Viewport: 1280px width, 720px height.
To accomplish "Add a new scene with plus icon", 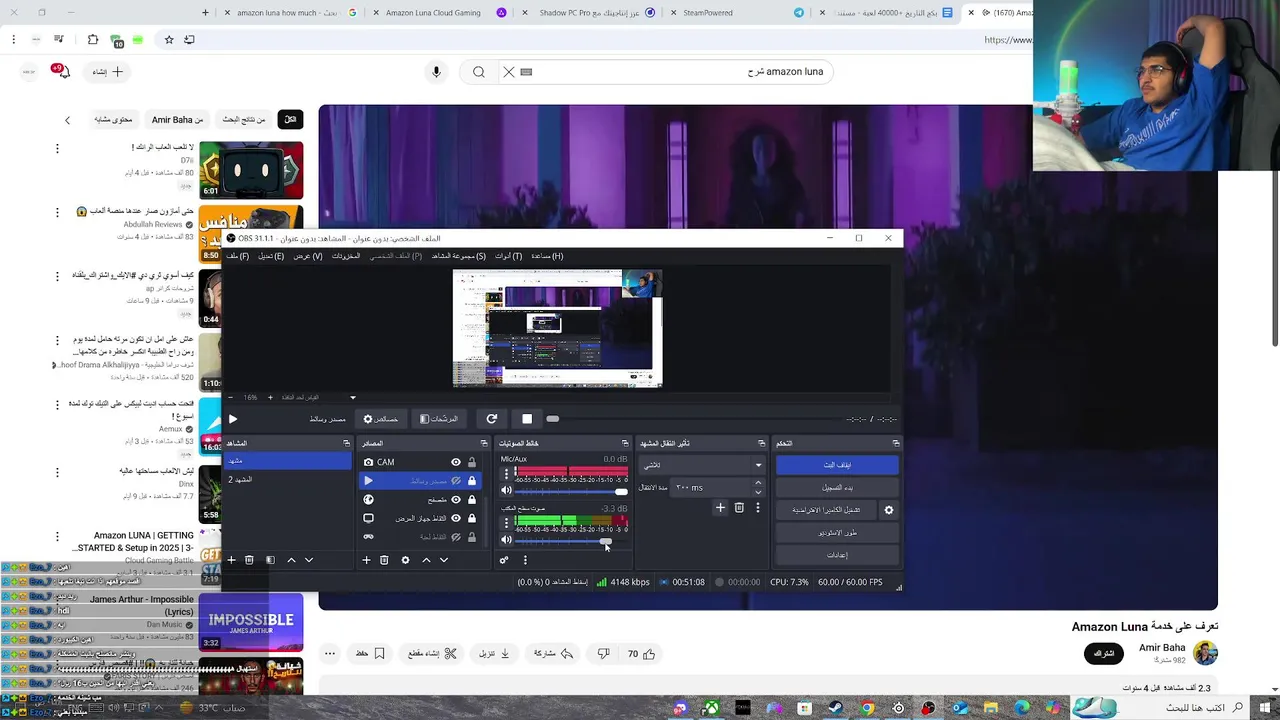I will coord(231,560).
